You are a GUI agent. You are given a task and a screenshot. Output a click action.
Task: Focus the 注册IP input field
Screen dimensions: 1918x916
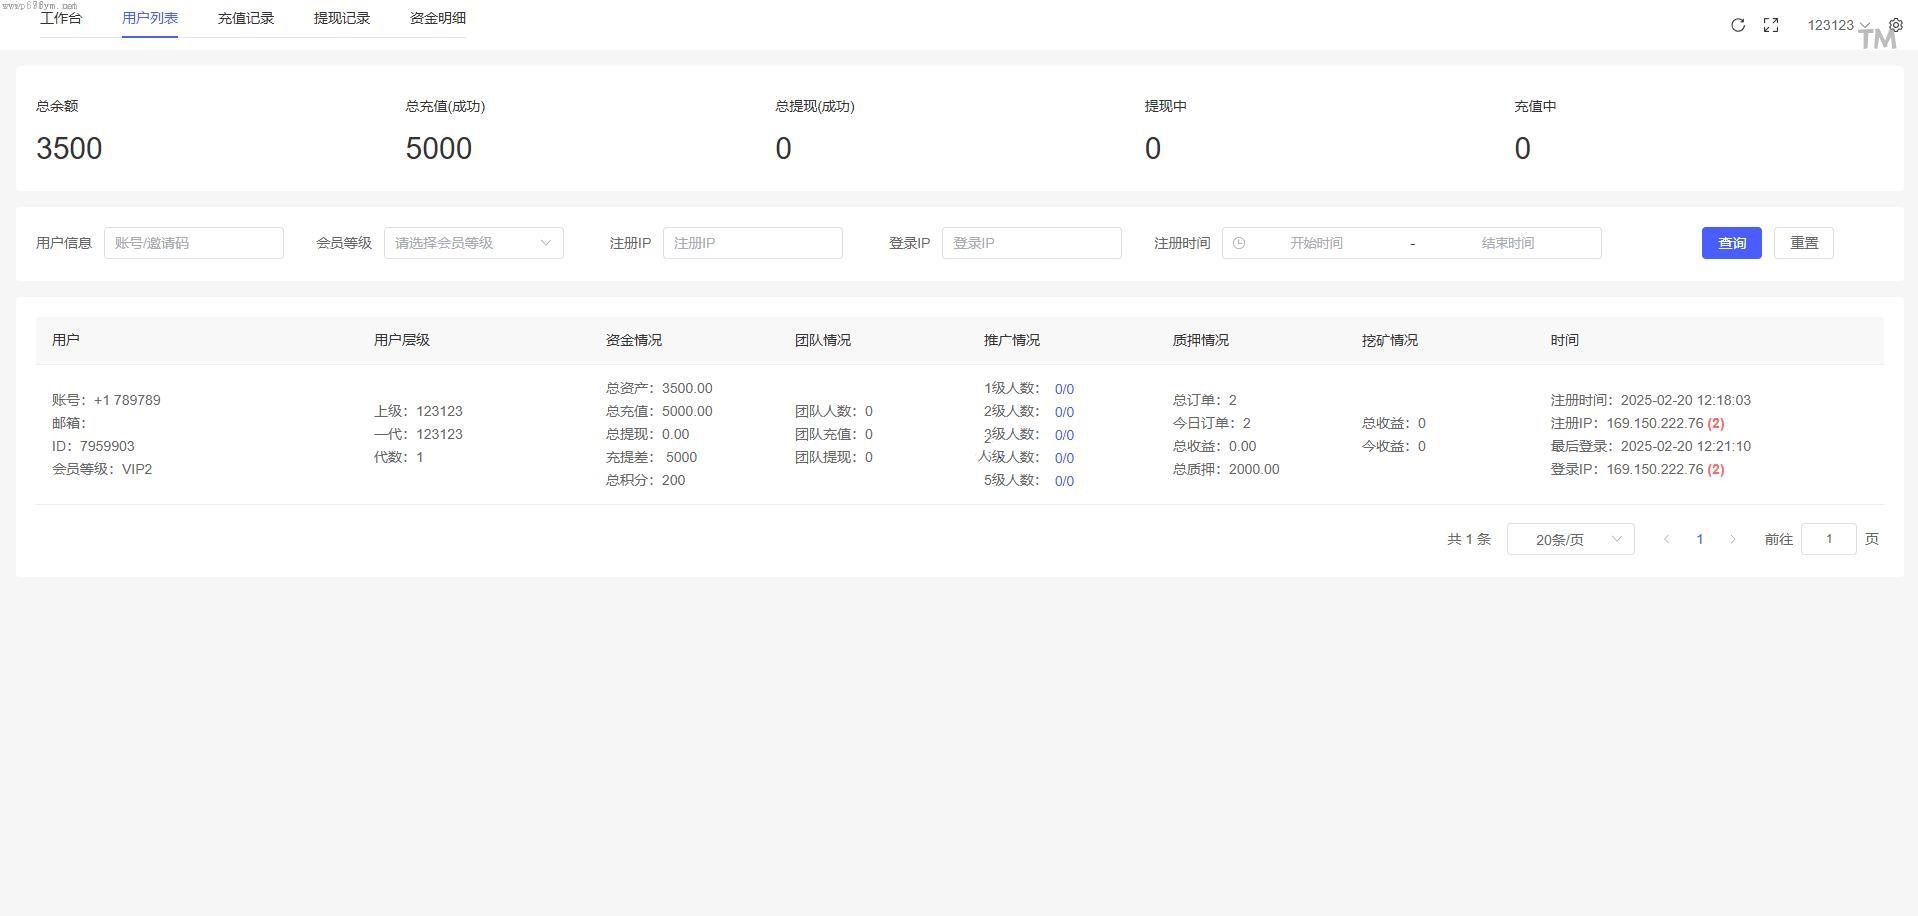pos(752,243)
